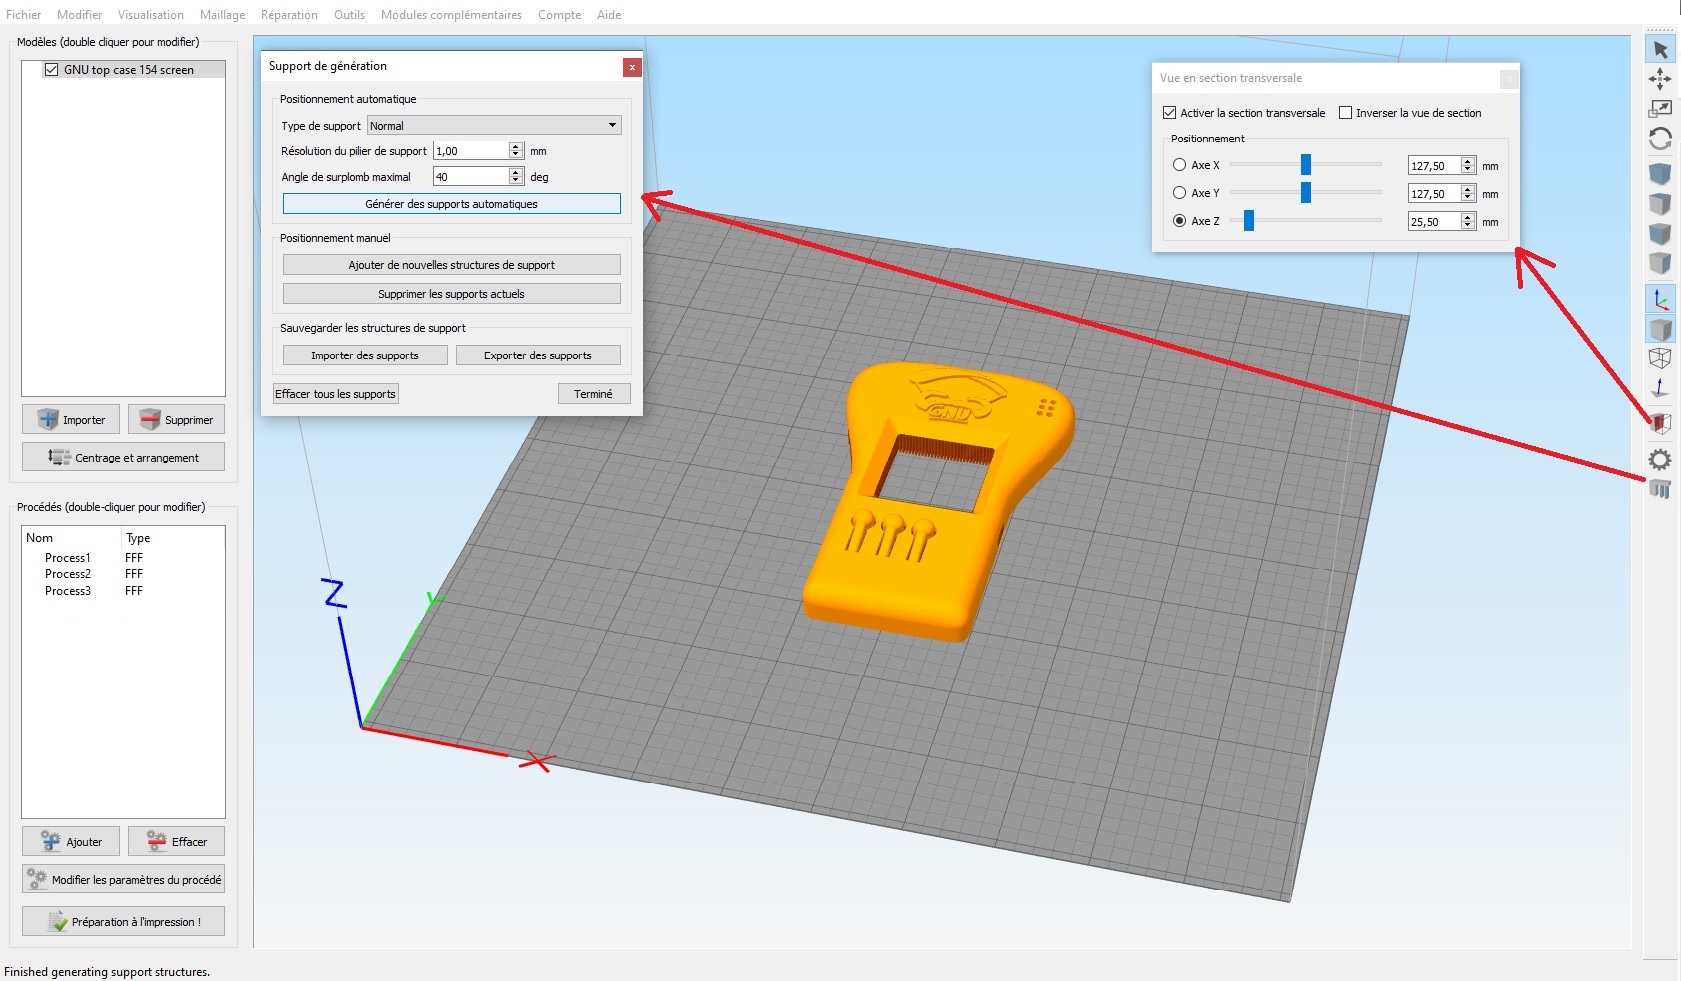The width and height of the screenshot is (1681, 981).
Task: Uncheck the GNU top case 154 screen model
Action: (51, 70)
